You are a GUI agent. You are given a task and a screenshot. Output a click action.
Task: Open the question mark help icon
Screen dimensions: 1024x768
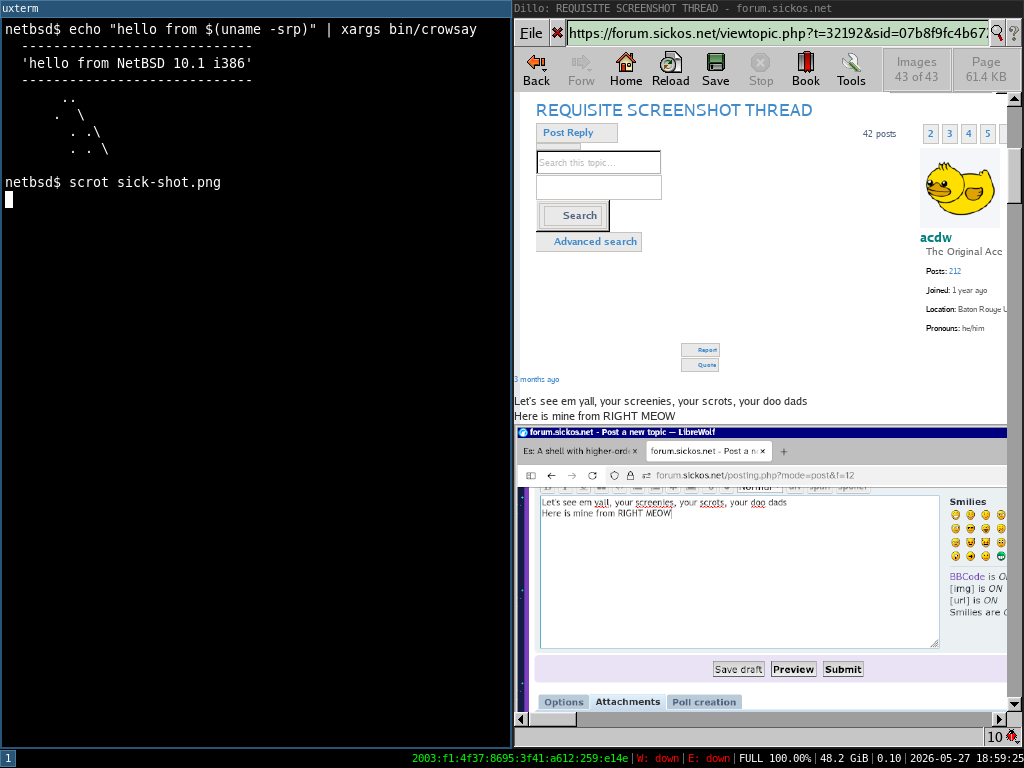[x=1014, y=33]
